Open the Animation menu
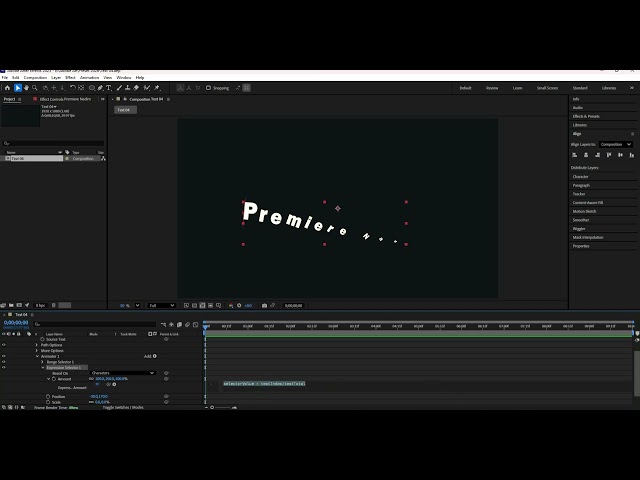The height and width of the screenshot is (480, 640). (89, 78)
